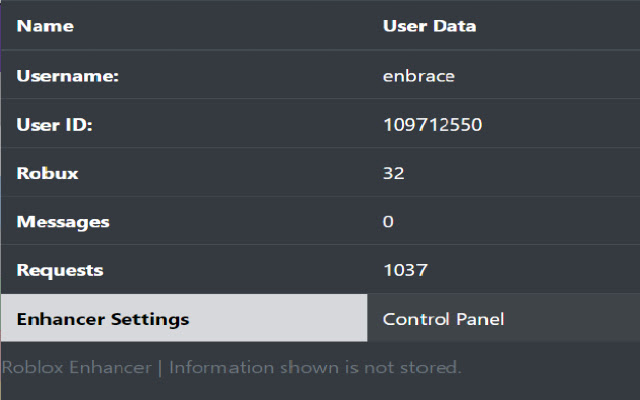Click the Requests count value 1037
Viewport: 640px width, 400px height.
pyautogui.click(x=405, y=270)
